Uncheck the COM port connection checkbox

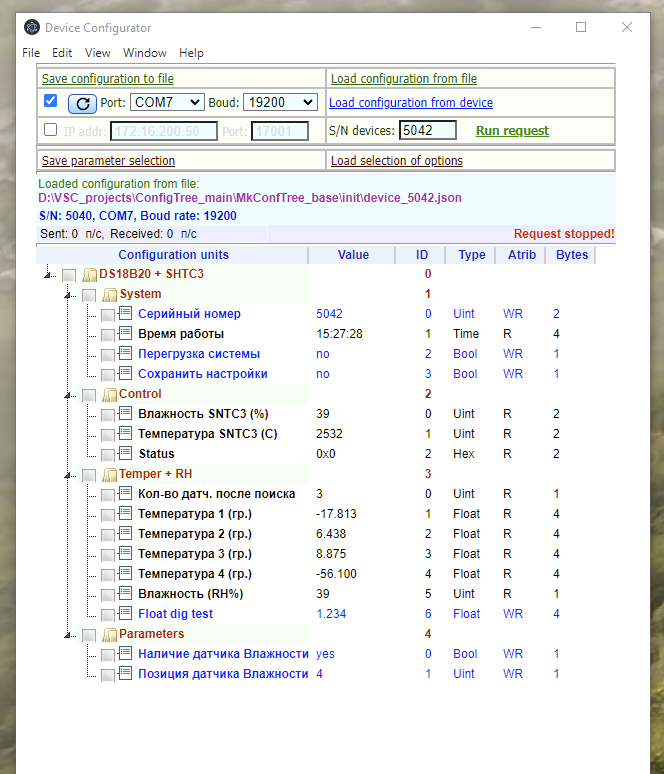pos(50,101)
